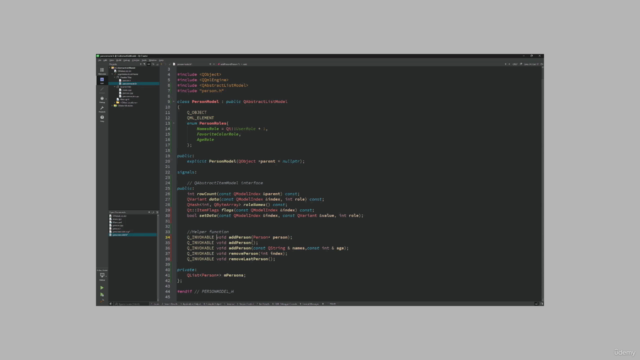Open person.cpp under Source Files
This screenshot has height=360, width=640.
pos(127,93)
